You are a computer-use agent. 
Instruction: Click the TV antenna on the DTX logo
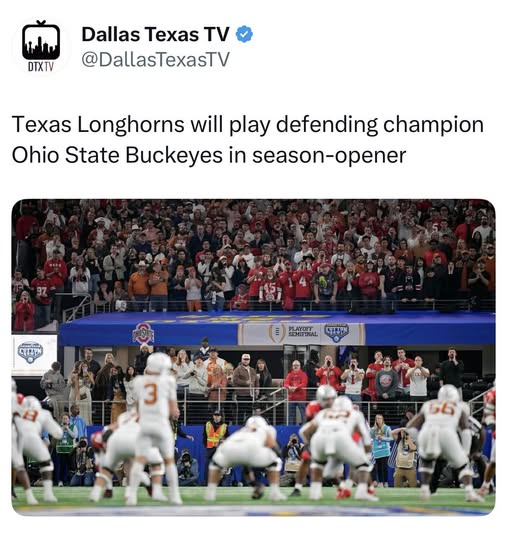click(41, 23)
